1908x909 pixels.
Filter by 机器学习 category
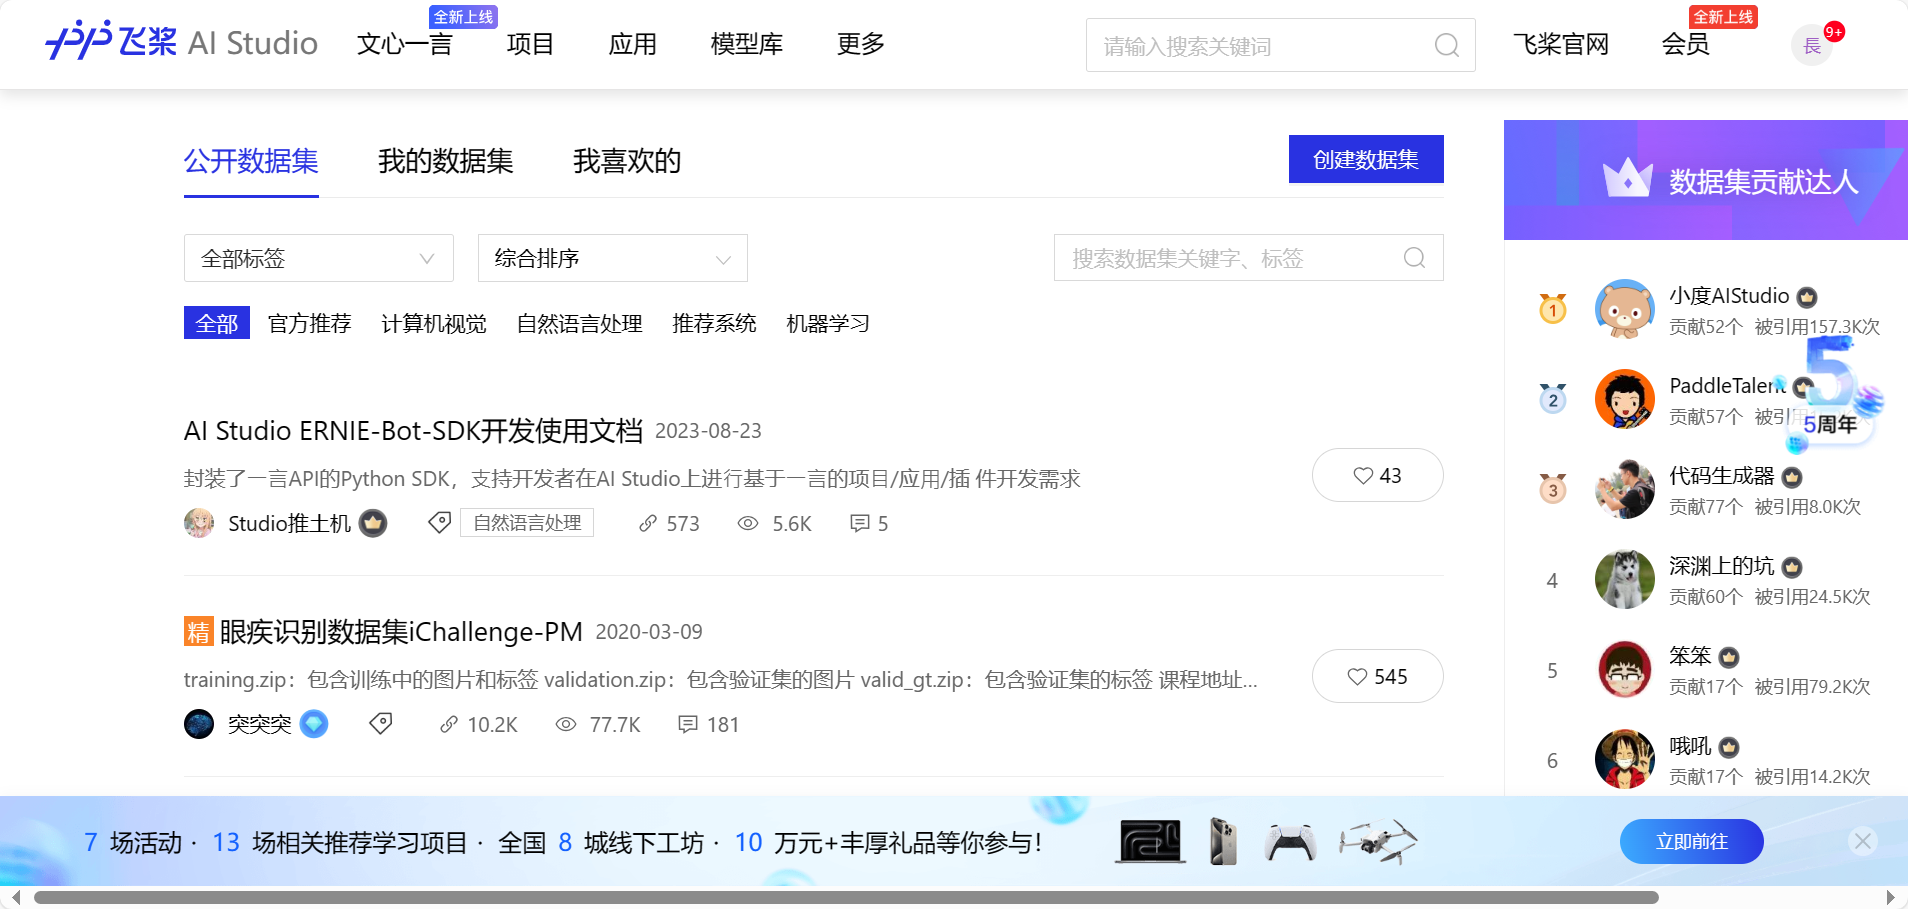(828, 323)
